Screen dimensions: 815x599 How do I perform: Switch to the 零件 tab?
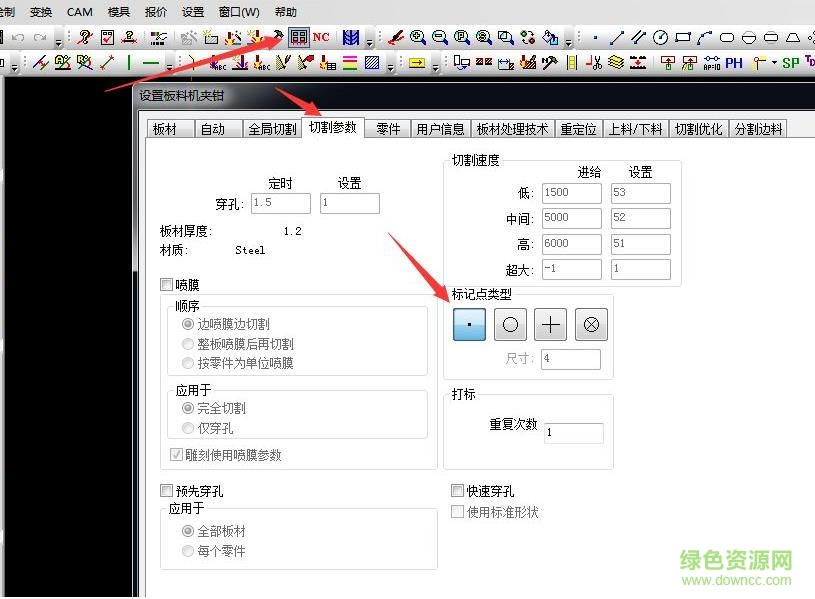point(387,127)
